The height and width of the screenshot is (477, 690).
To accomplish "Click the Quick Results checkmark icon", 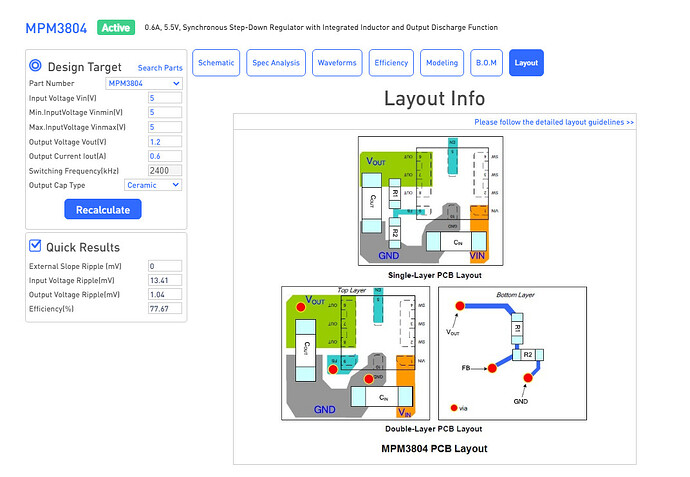I will pyautogui.click(x=35, y=246).
